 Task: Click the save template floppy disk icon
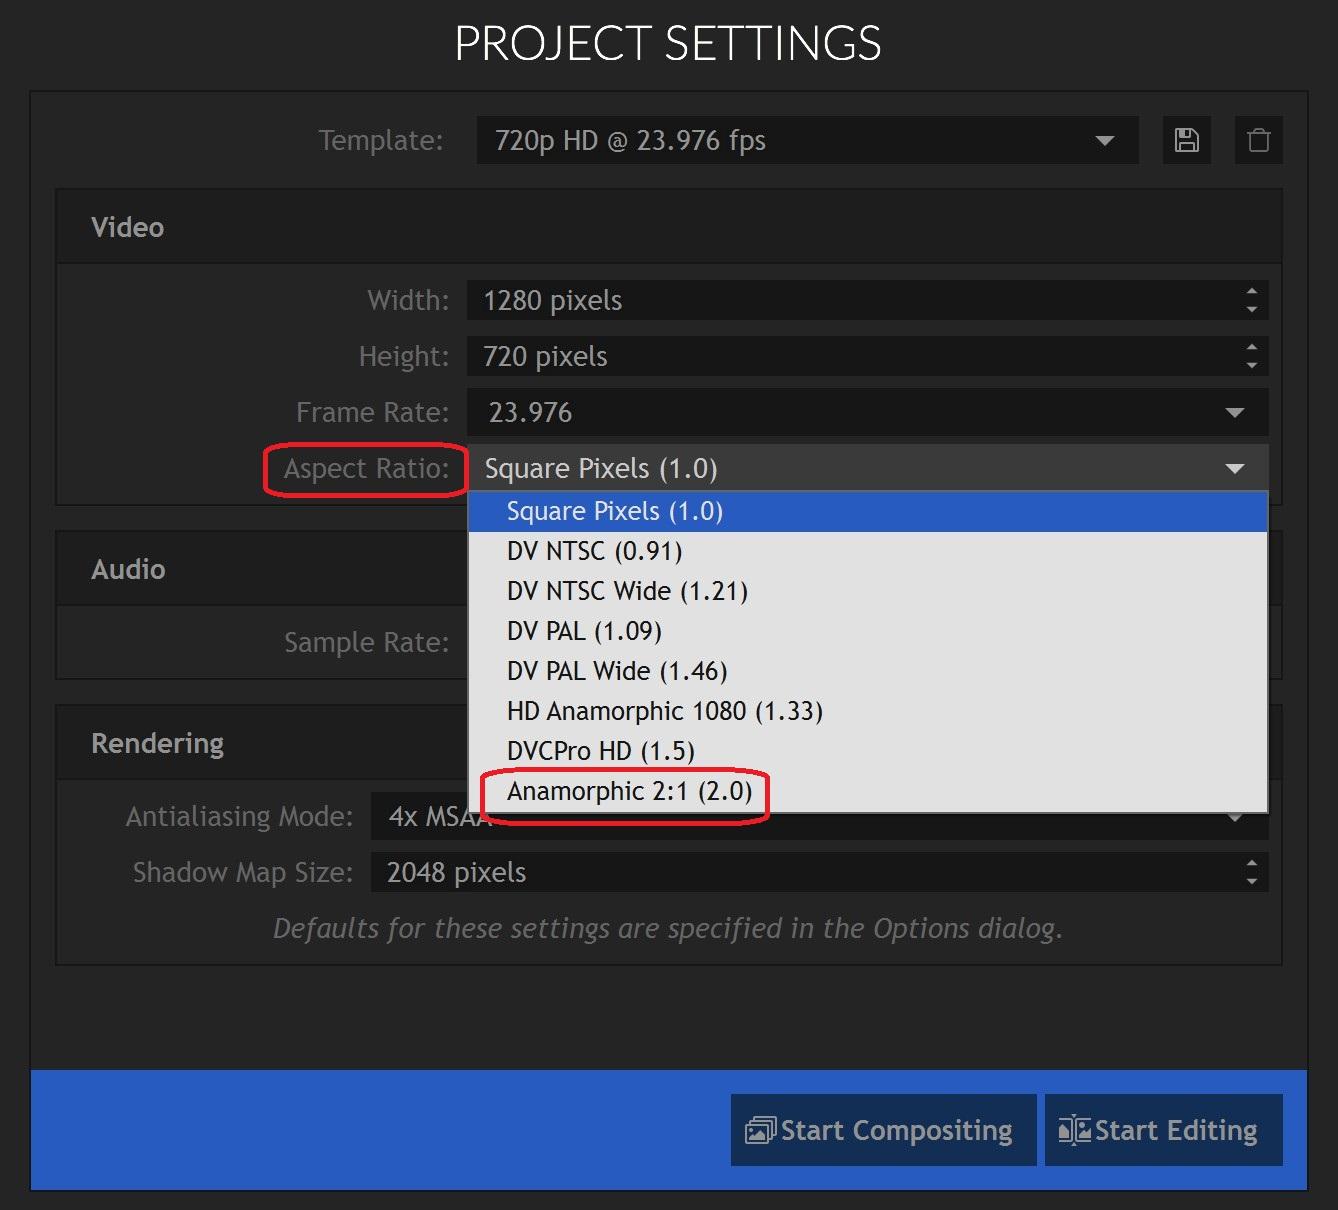pyautogui.click(x=1186, y=140)
